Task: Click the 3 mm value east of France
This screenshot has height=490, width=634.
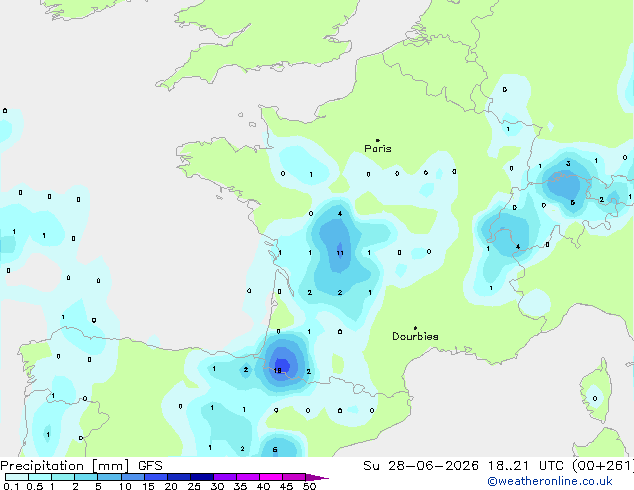Action: (x=568, y=163)
